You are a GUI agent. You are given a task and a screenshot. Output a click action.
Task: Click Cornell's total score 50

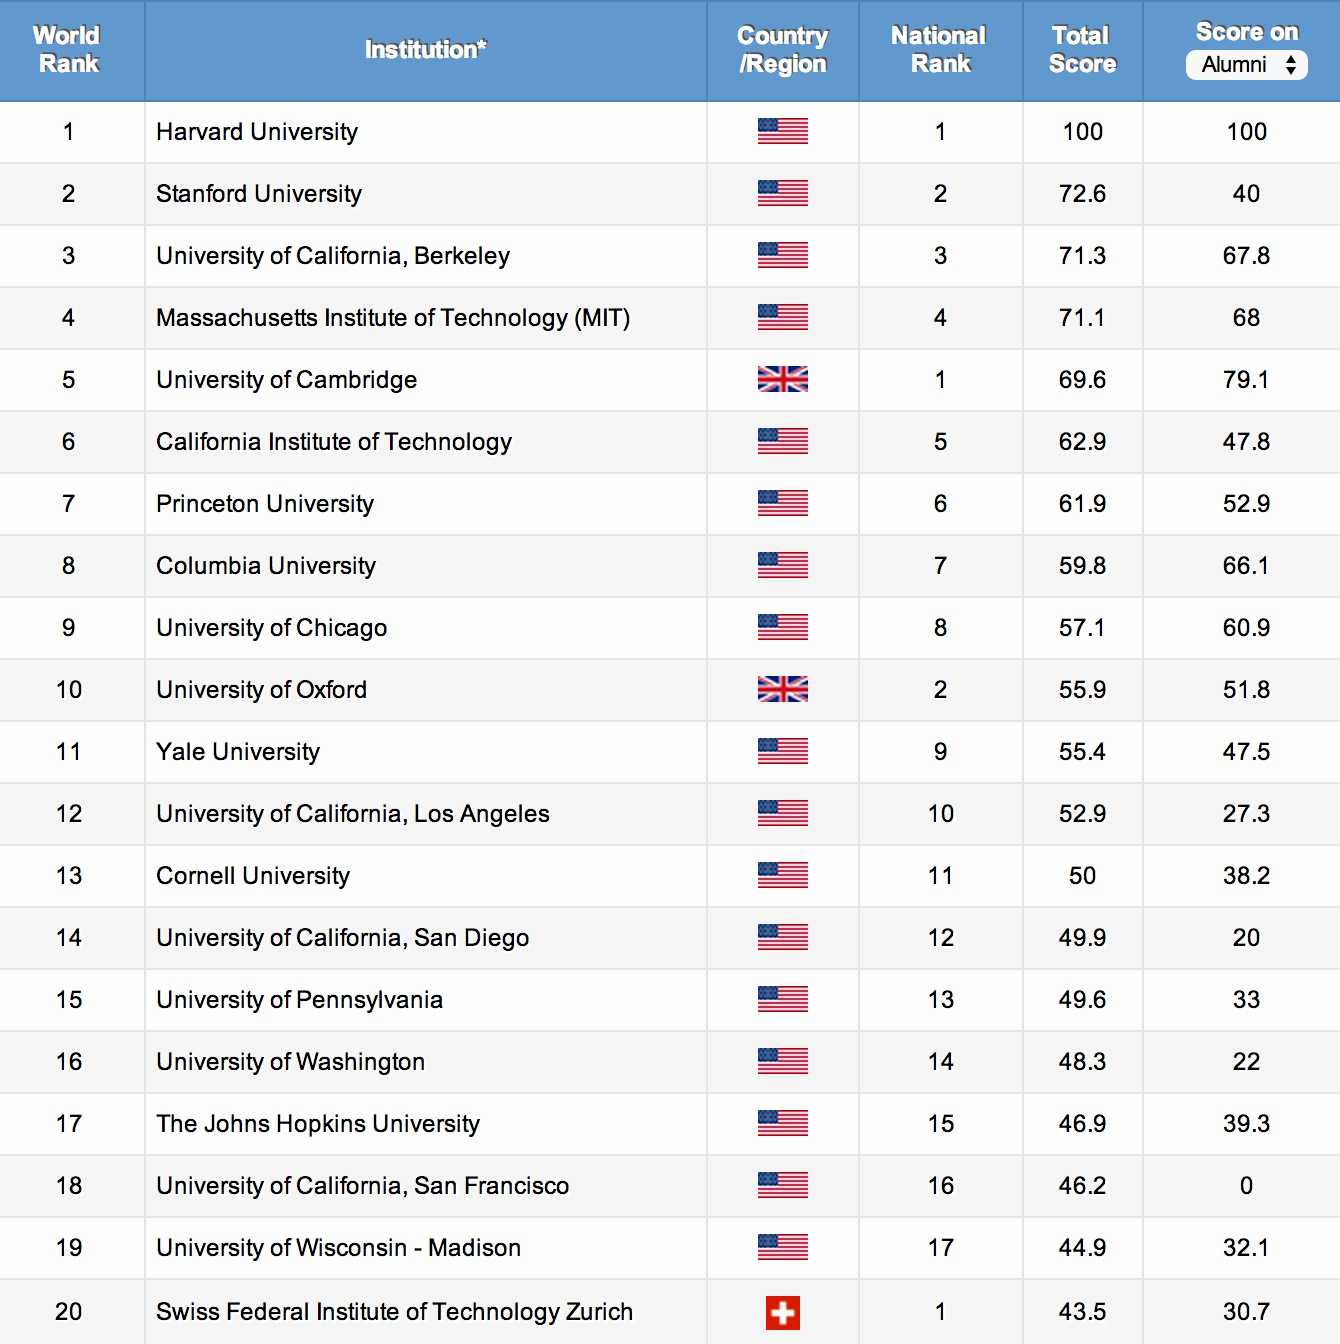(x=1082, y=876)
